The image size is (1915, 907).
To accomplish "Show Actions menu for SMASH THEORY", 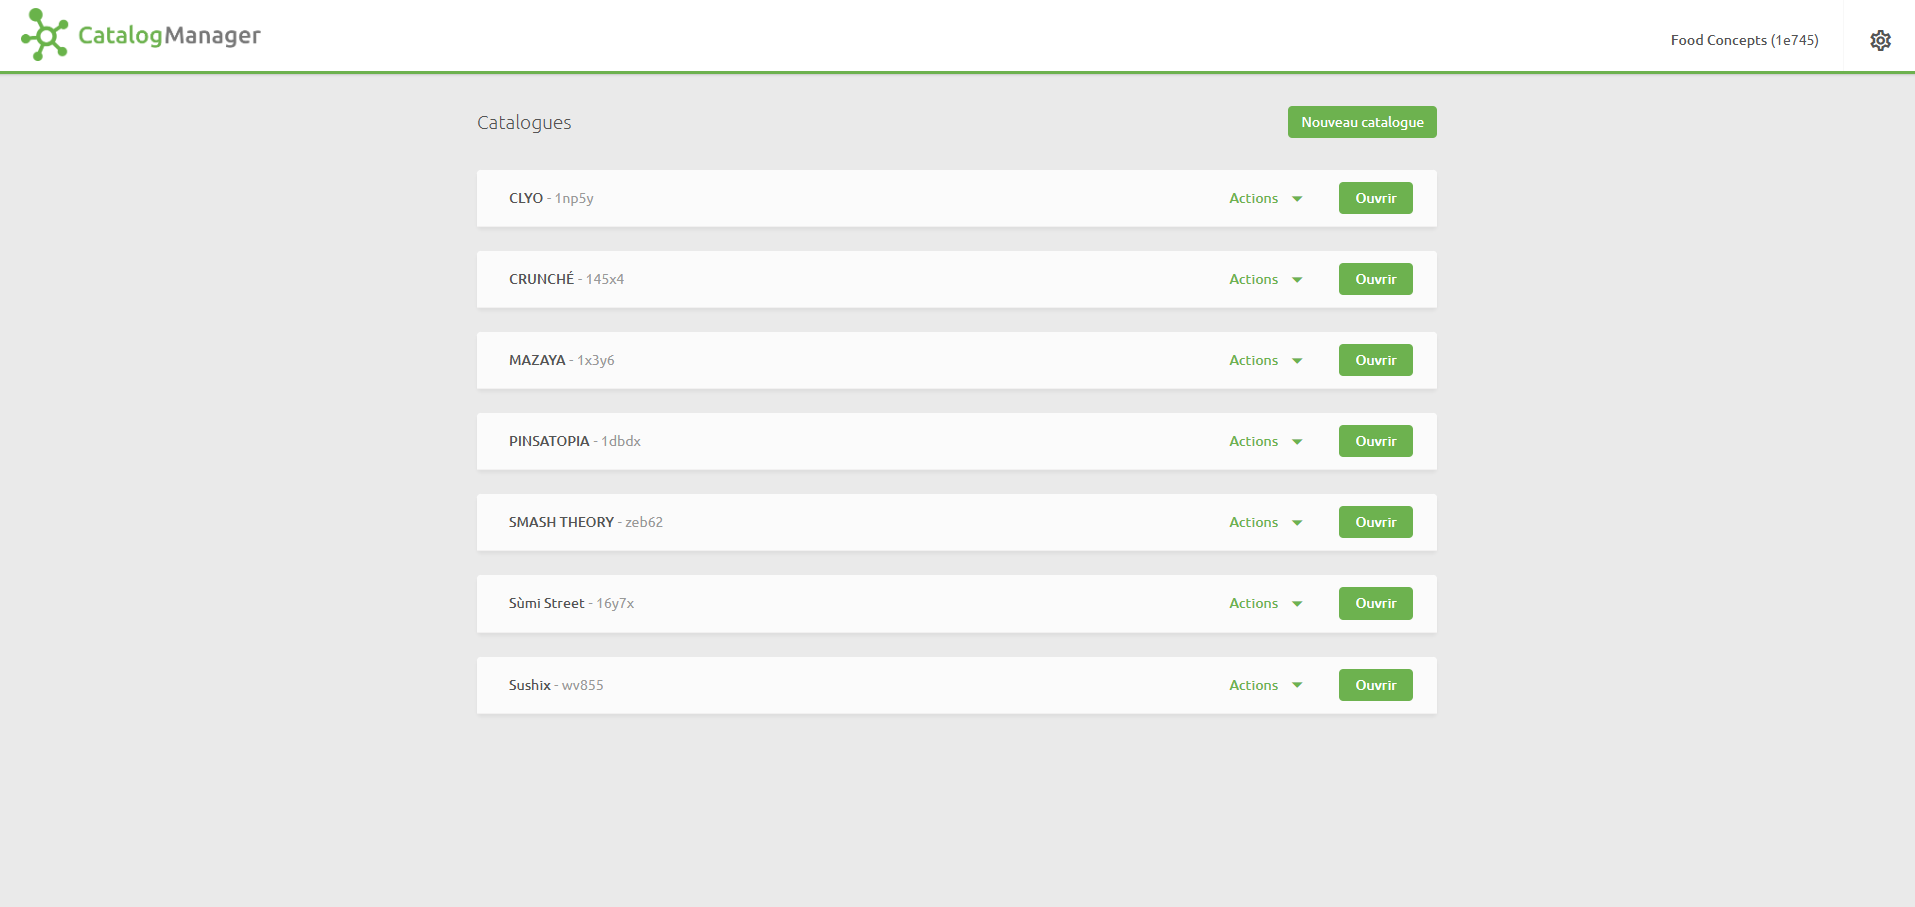I will (x=1265, y=522).
